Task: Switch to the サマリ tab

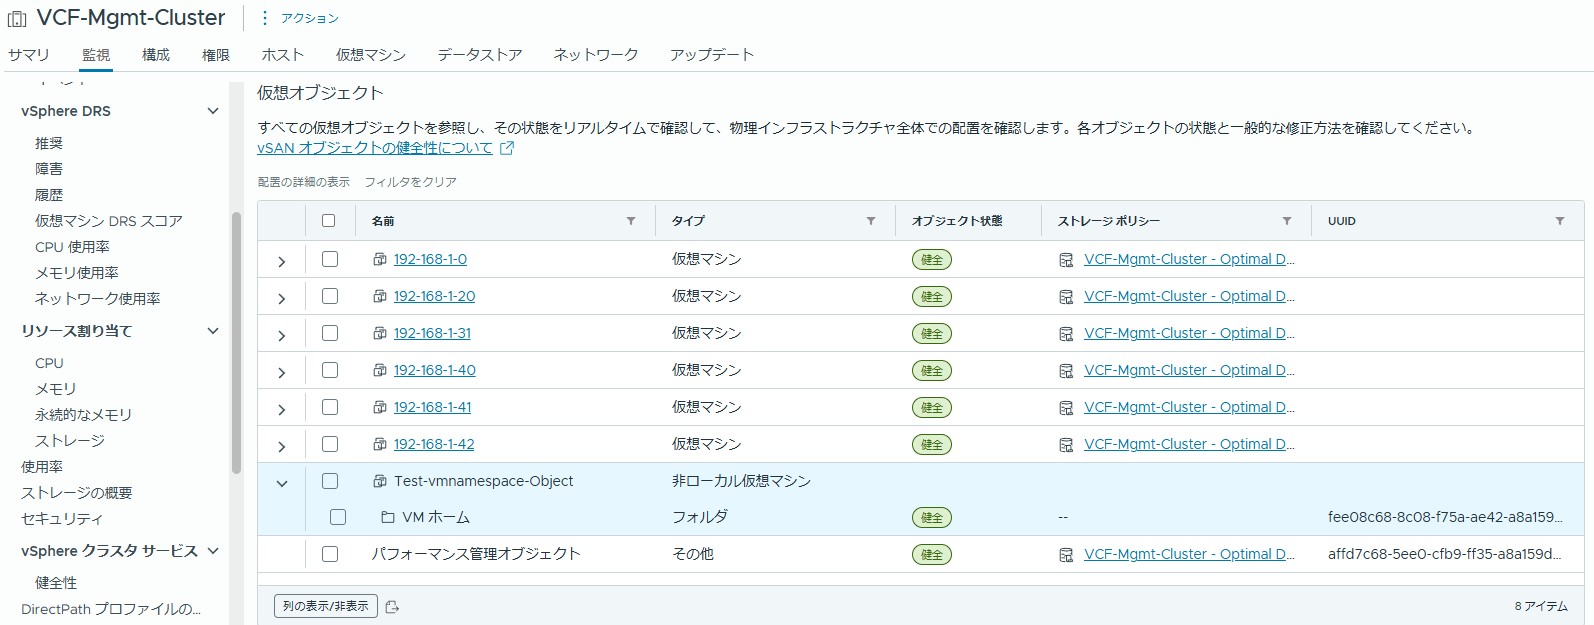Action: tap(29, 55)
